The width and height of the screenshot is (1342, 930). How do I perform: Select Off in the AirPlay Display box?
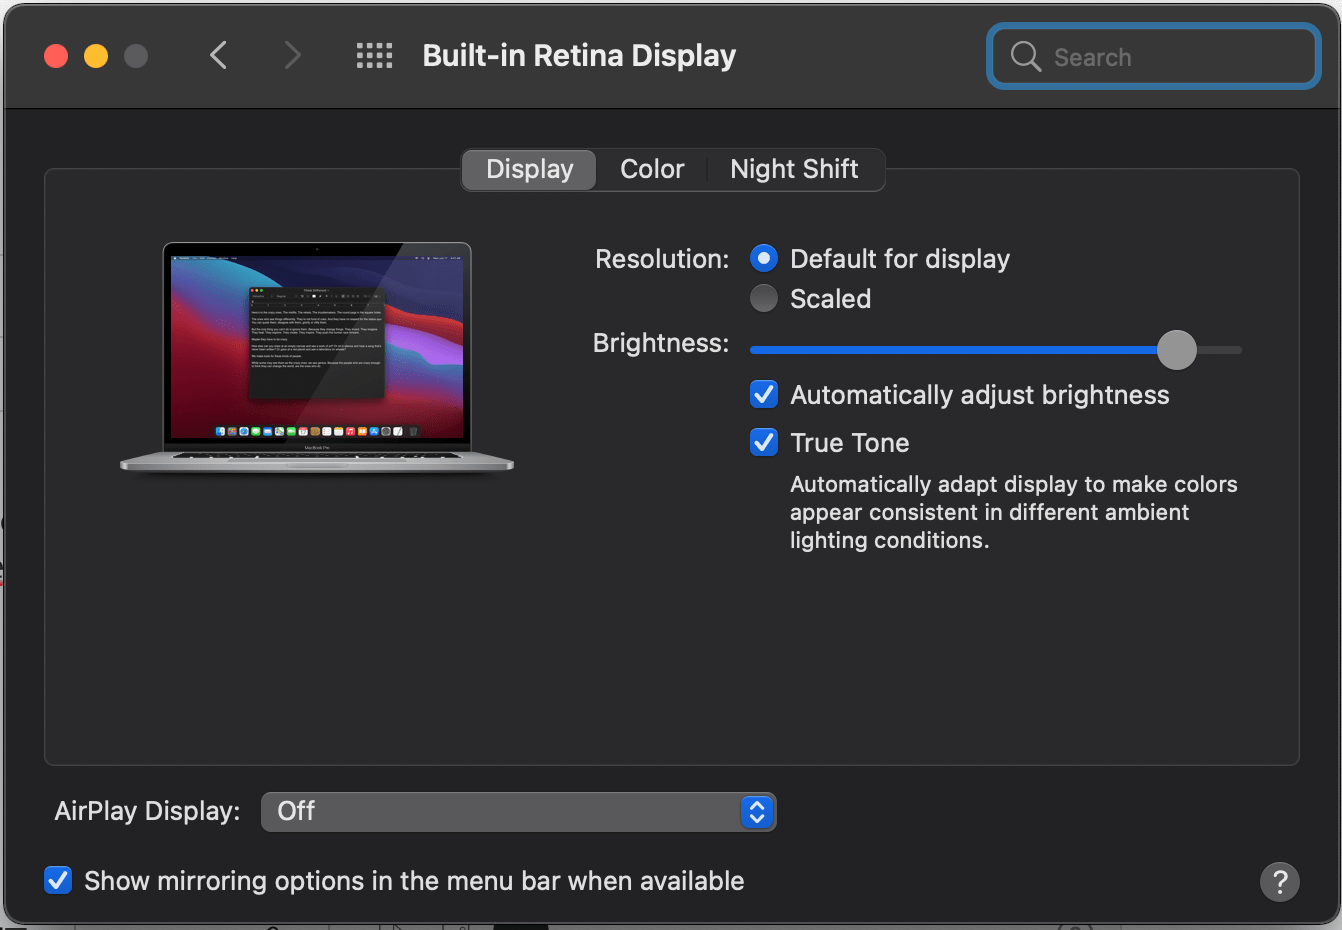[296, 812]
